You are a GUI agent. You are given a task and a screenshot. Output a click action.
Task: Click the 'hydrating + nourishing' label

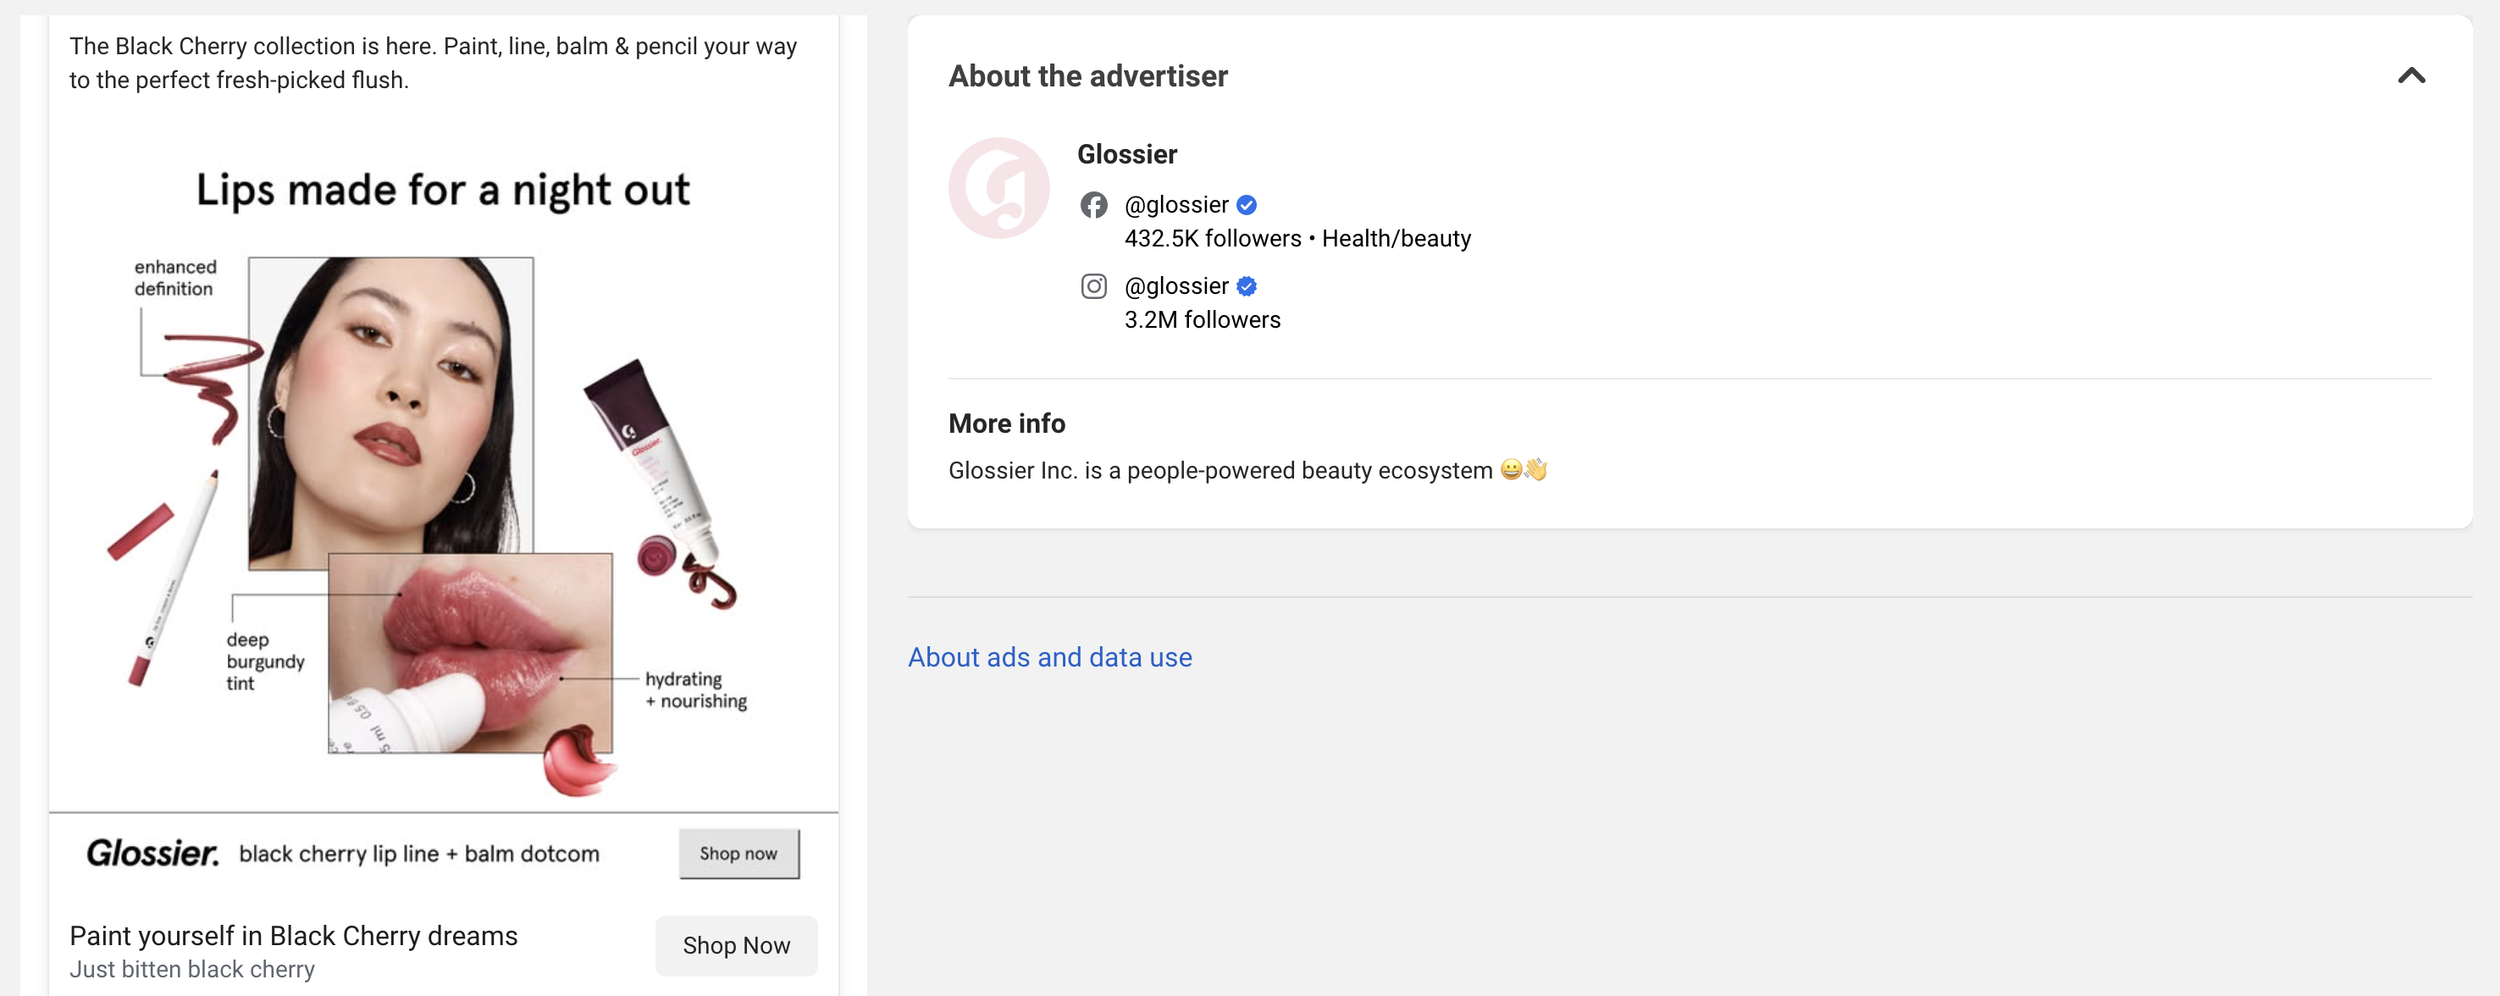(x=696, y=690)
